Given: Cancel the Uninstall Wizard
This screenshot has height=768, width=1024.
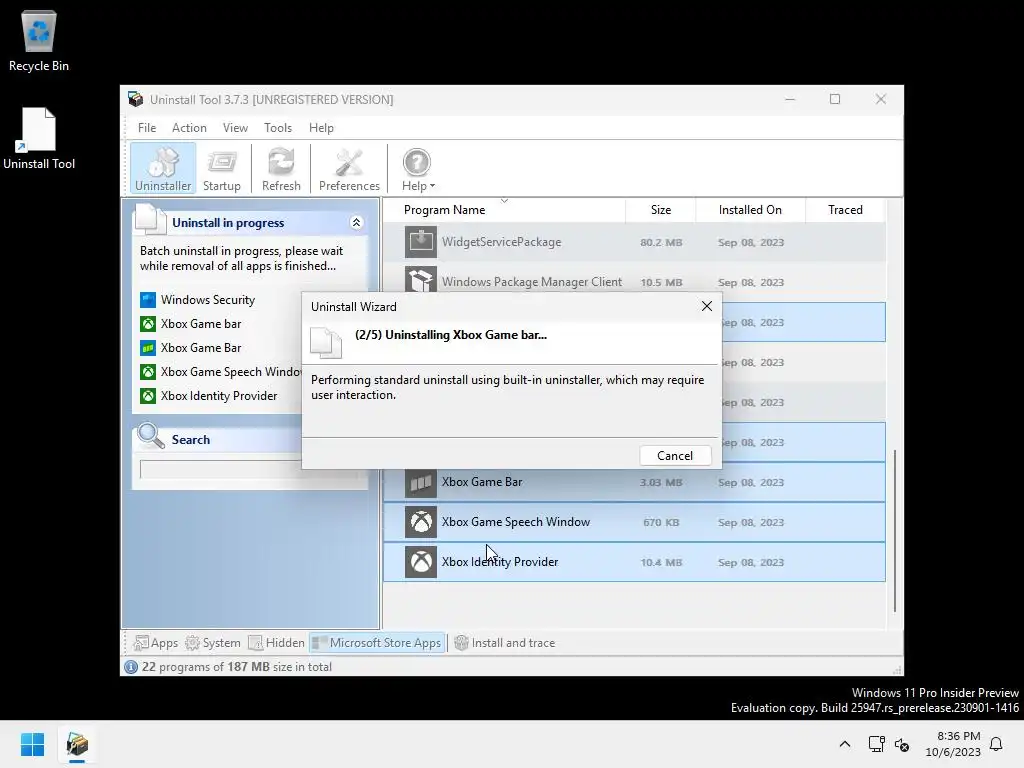Looking at the screenshot, I should [x=675, y=456].
